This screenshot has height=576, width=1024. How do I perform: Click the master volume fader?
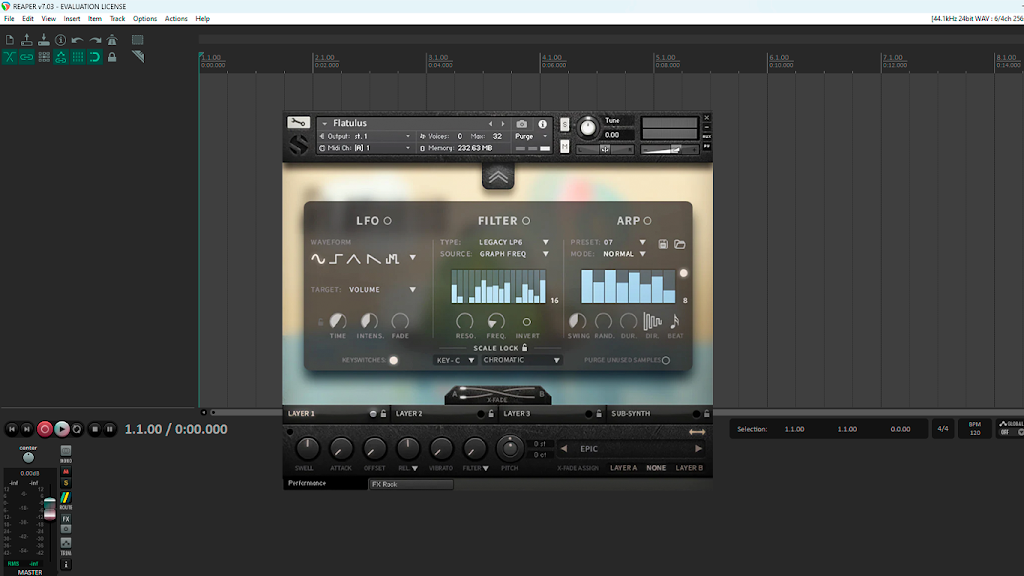49,508
